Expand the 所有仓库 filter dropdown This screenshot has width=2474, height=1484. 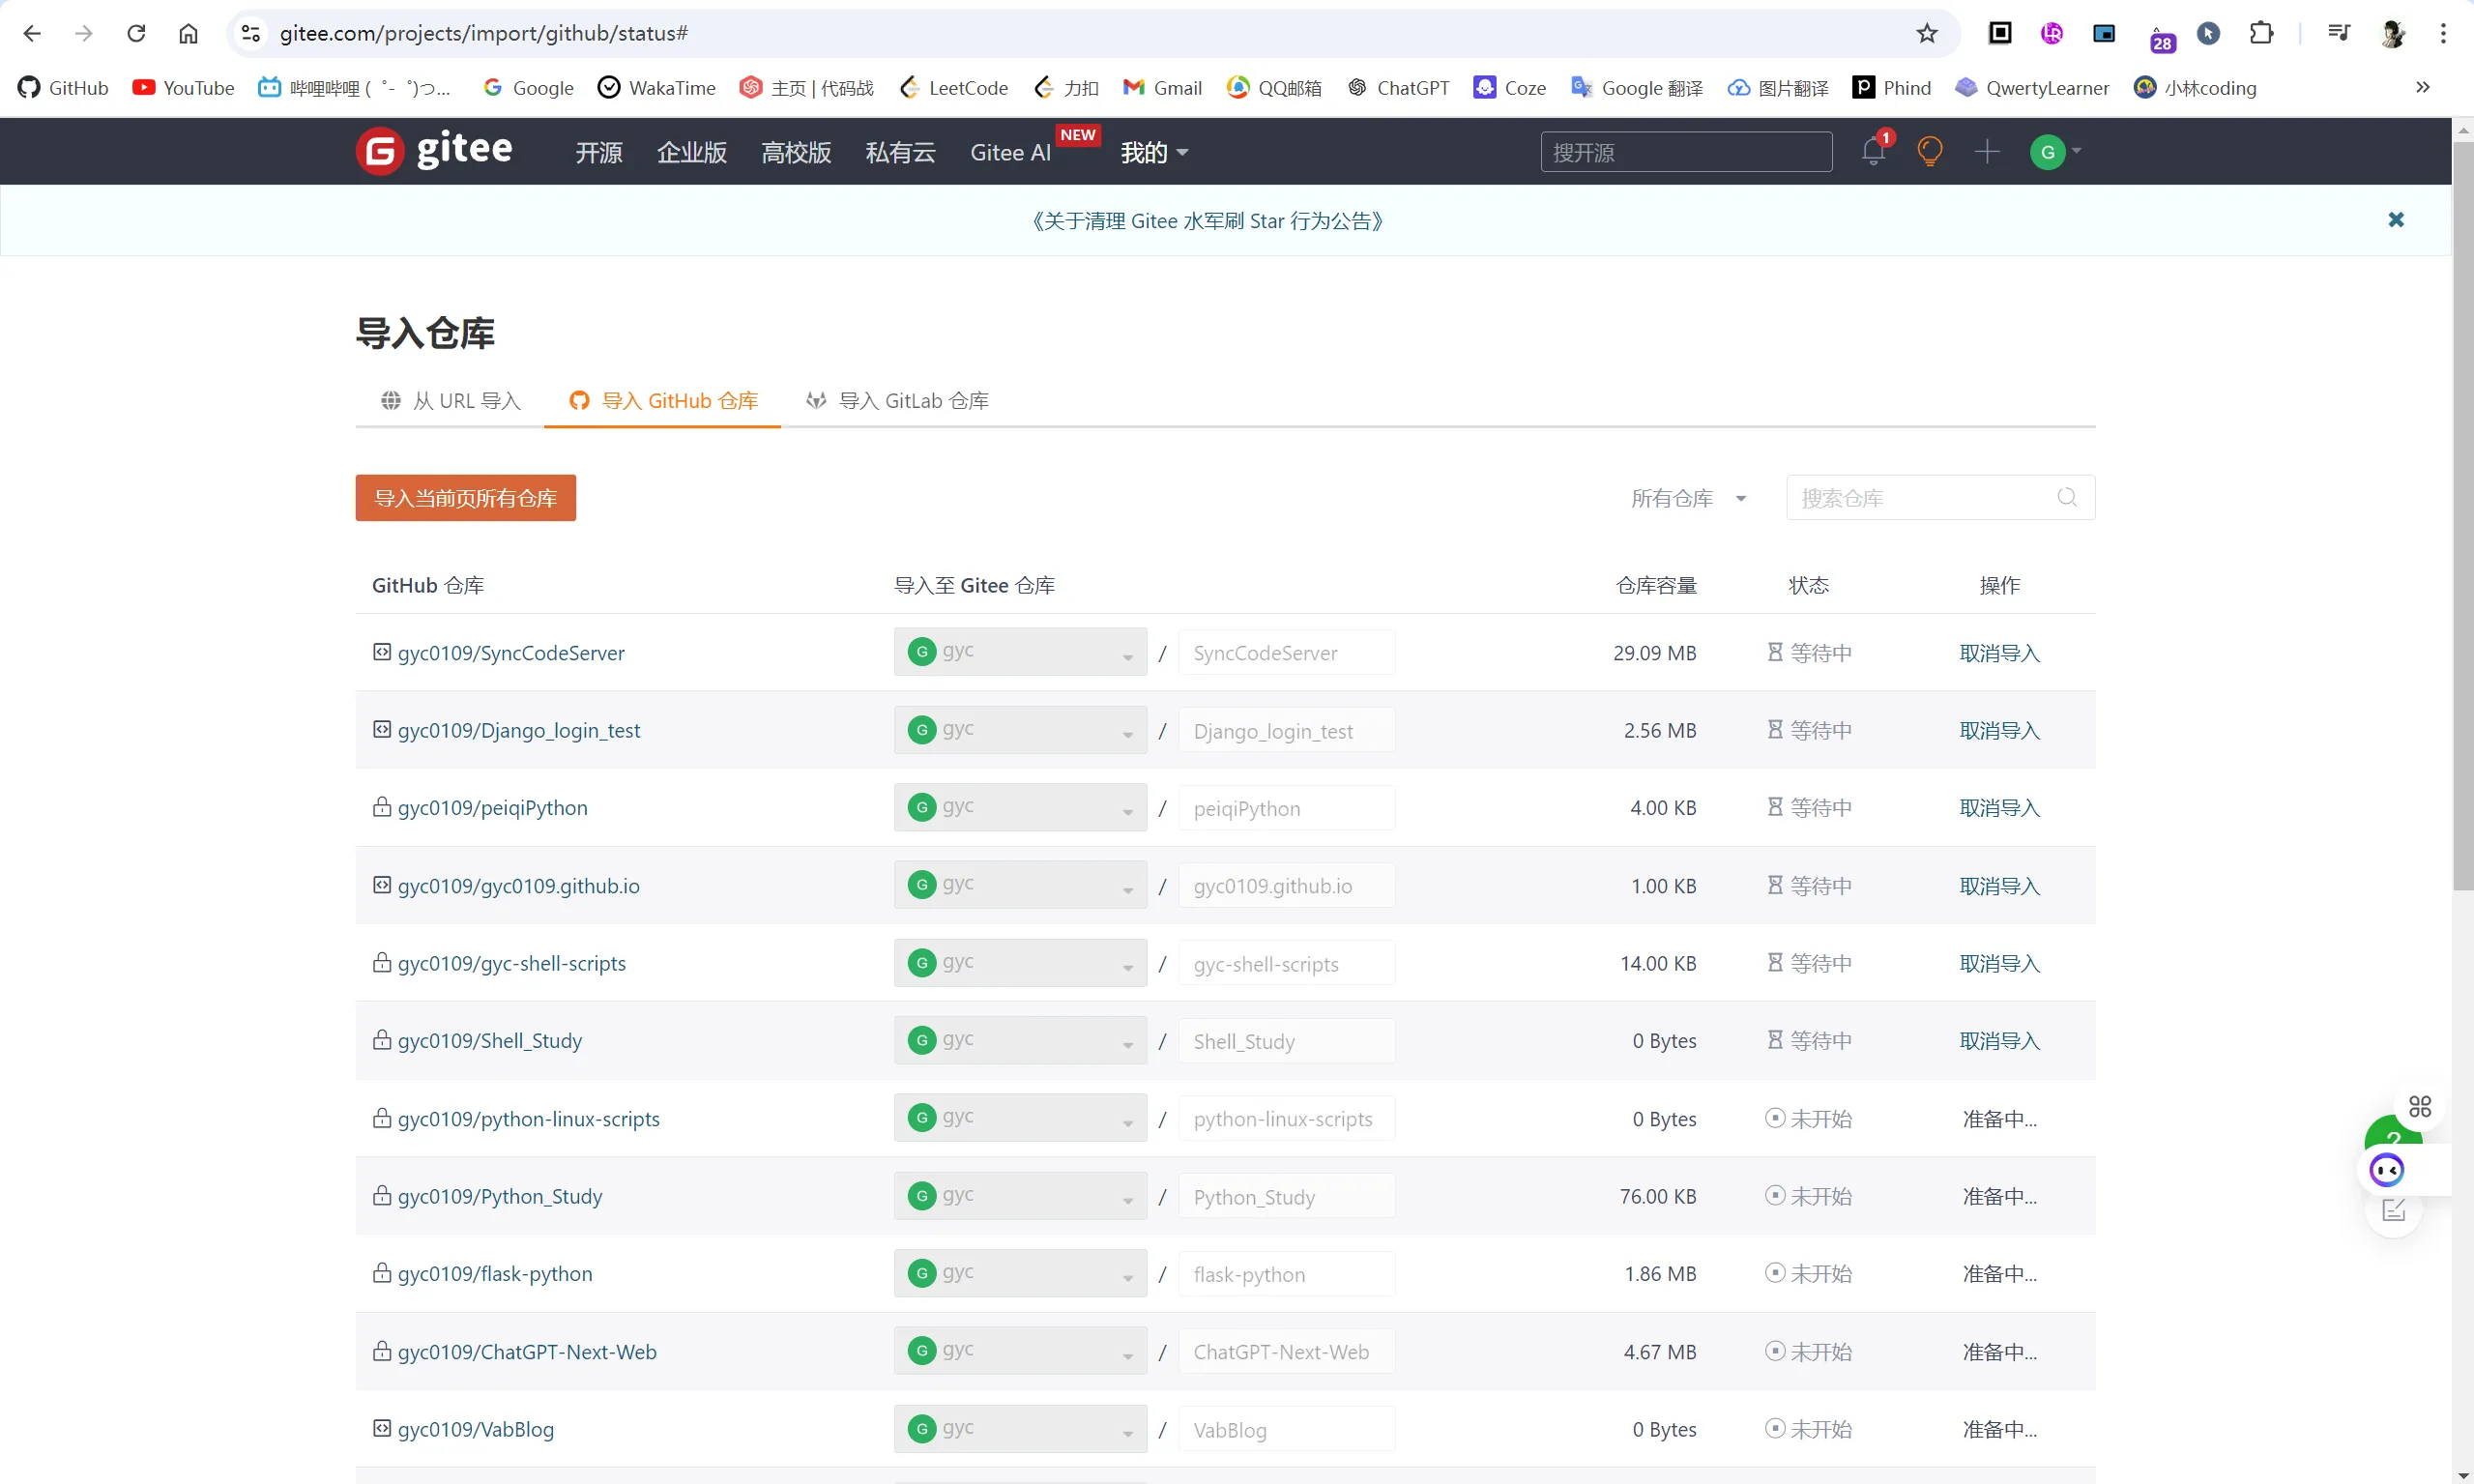pos(1688,498)
